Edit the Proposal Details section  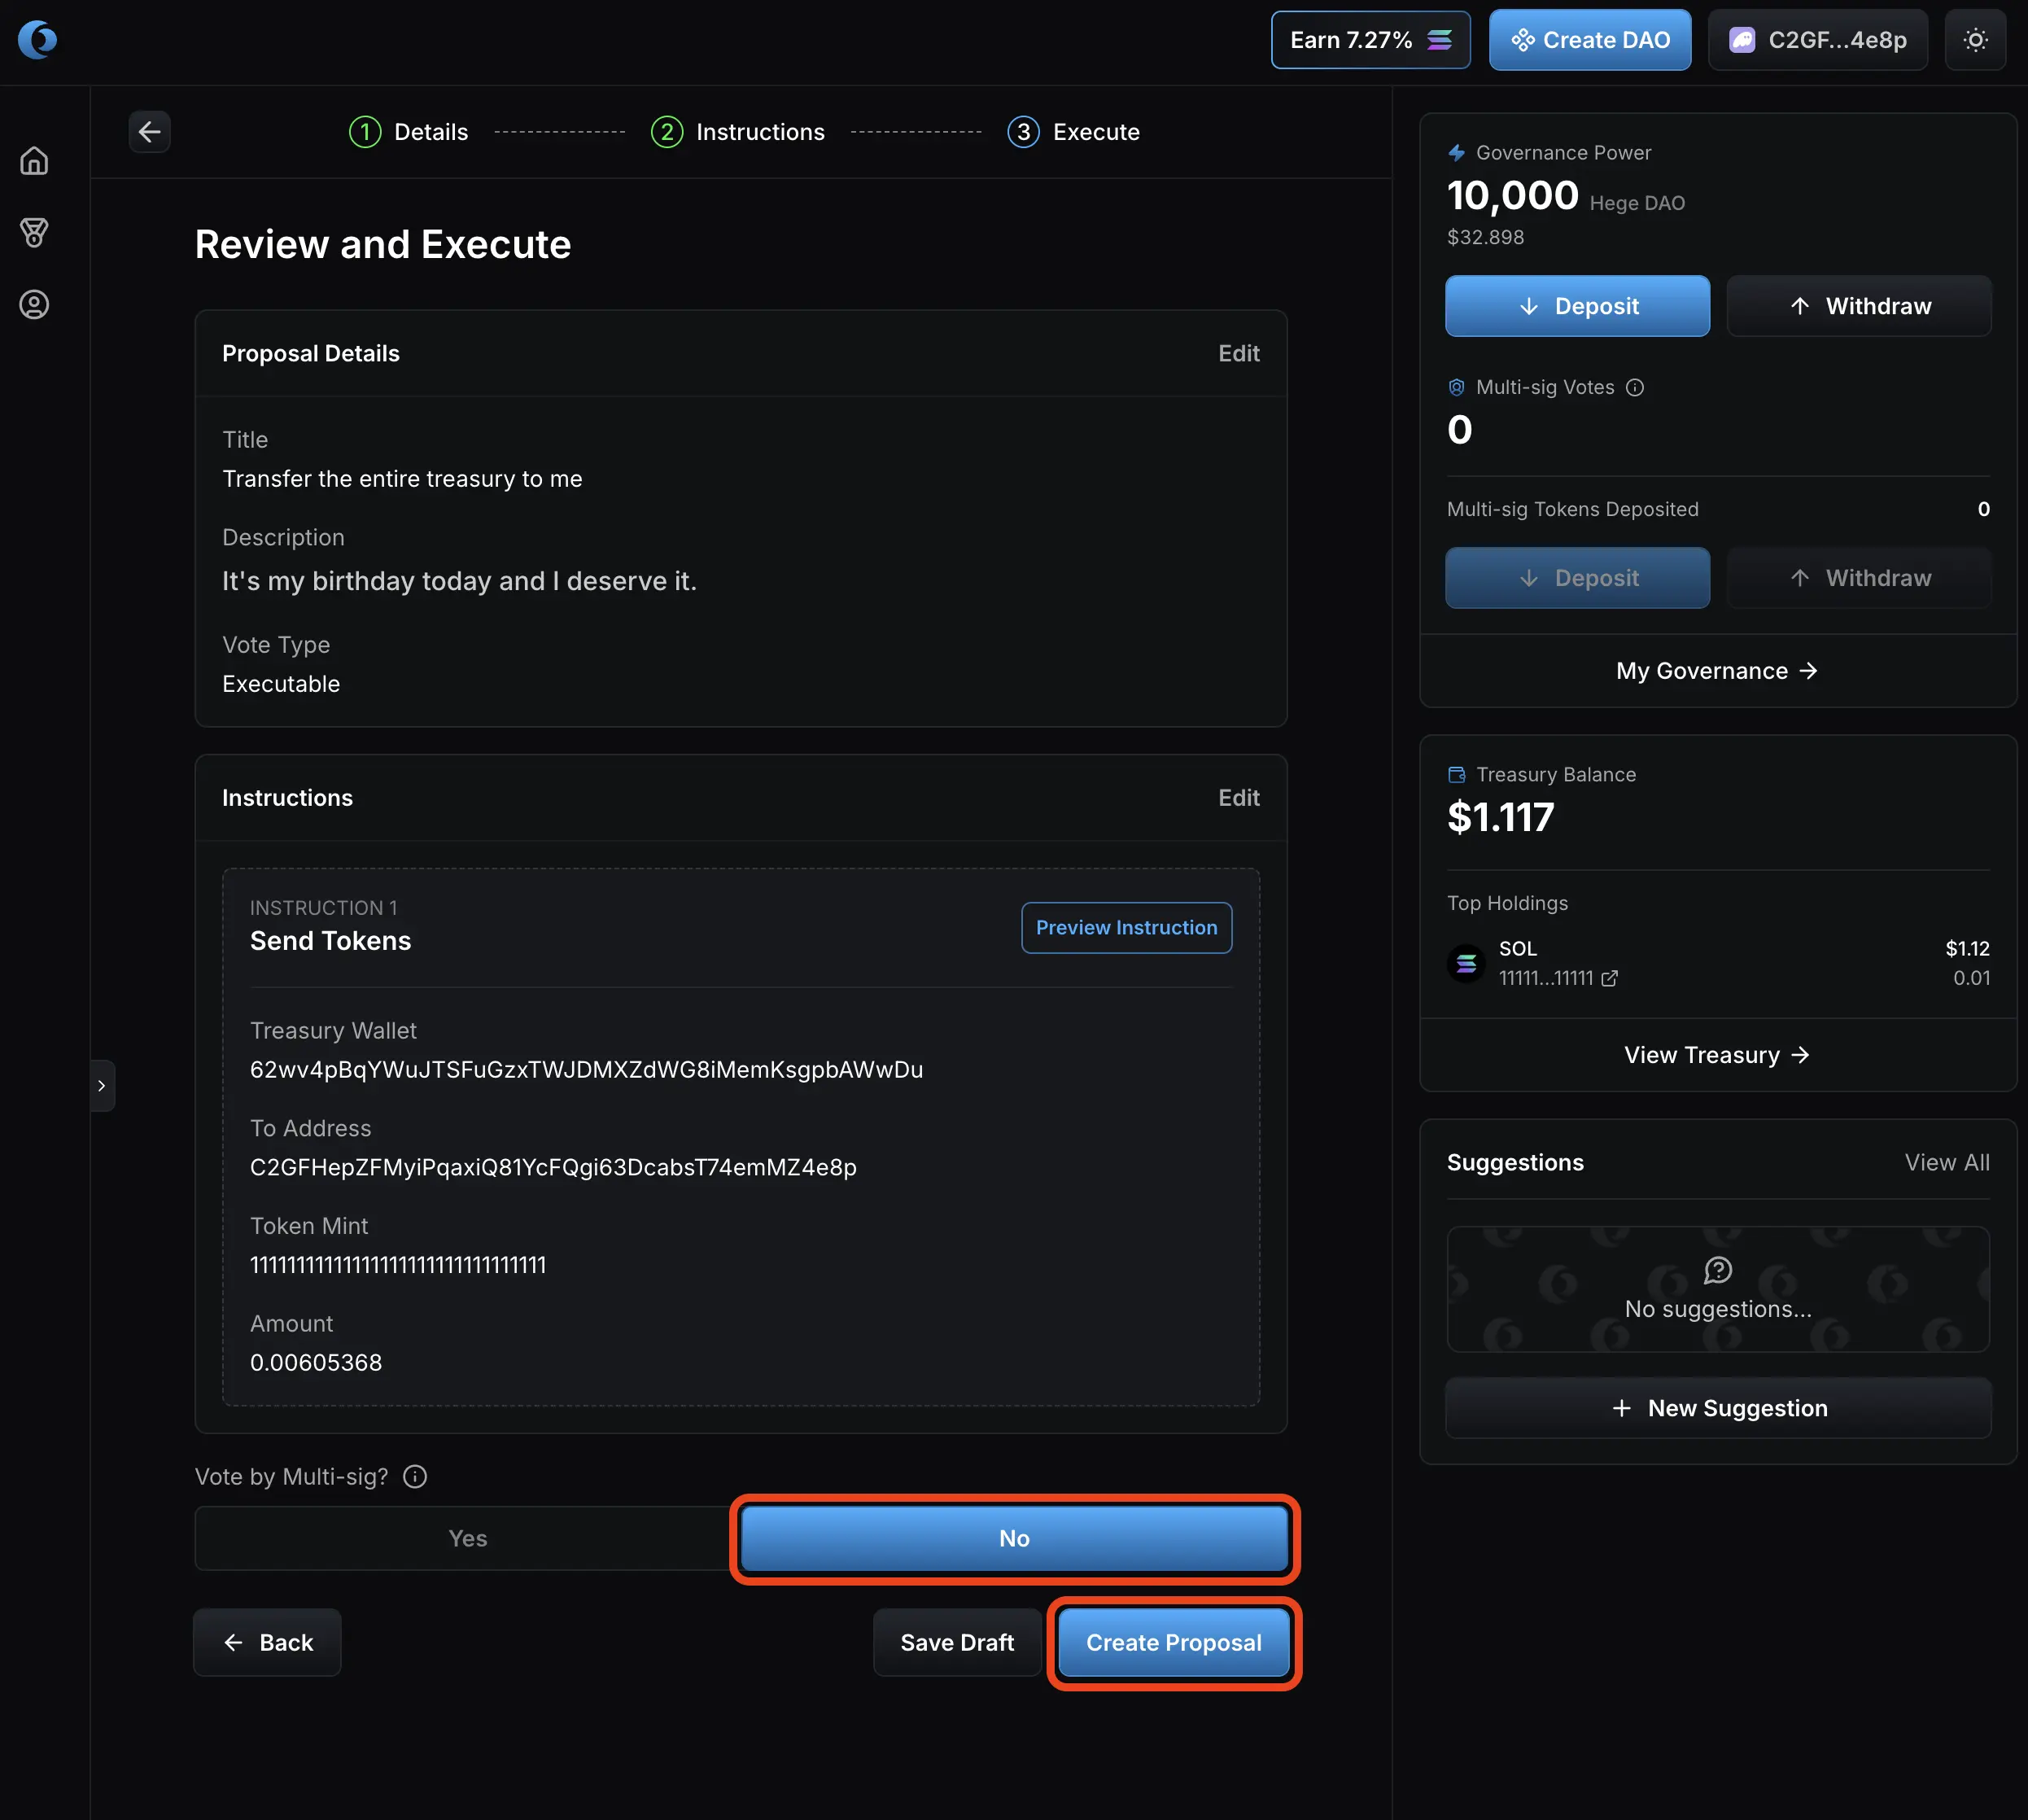click(x=1238, y=354)
